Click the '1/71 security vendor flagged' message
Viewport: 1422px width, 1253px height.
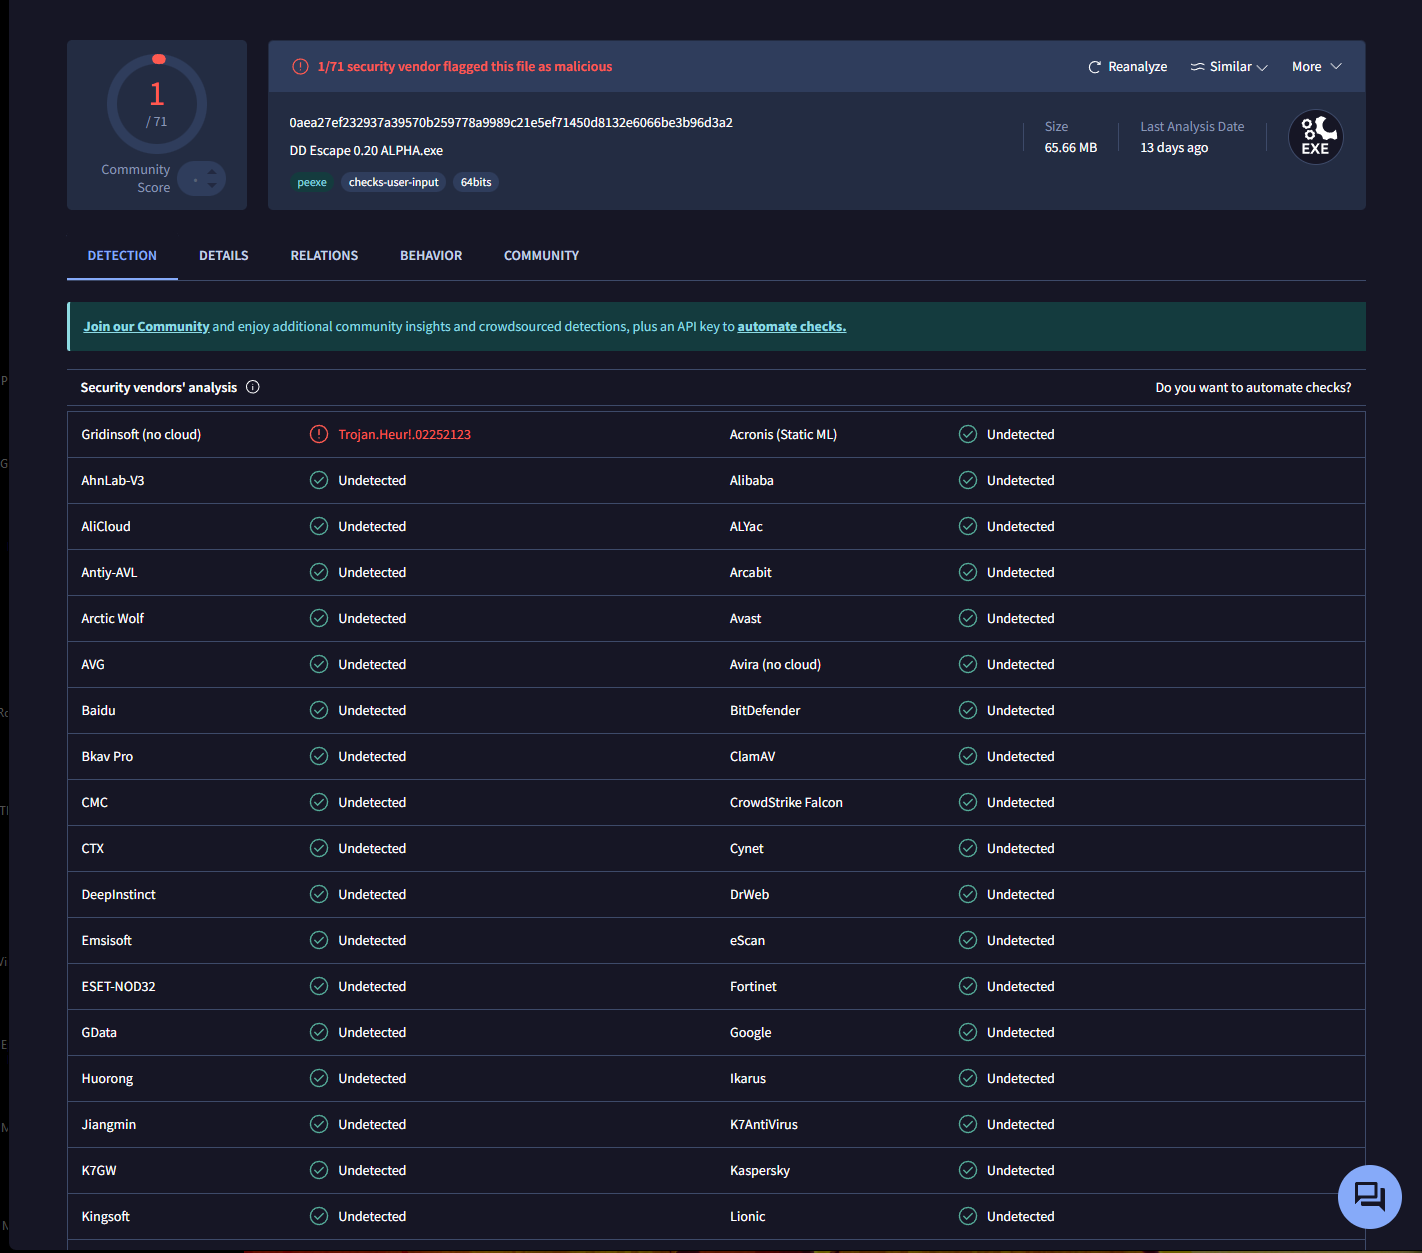465,67
